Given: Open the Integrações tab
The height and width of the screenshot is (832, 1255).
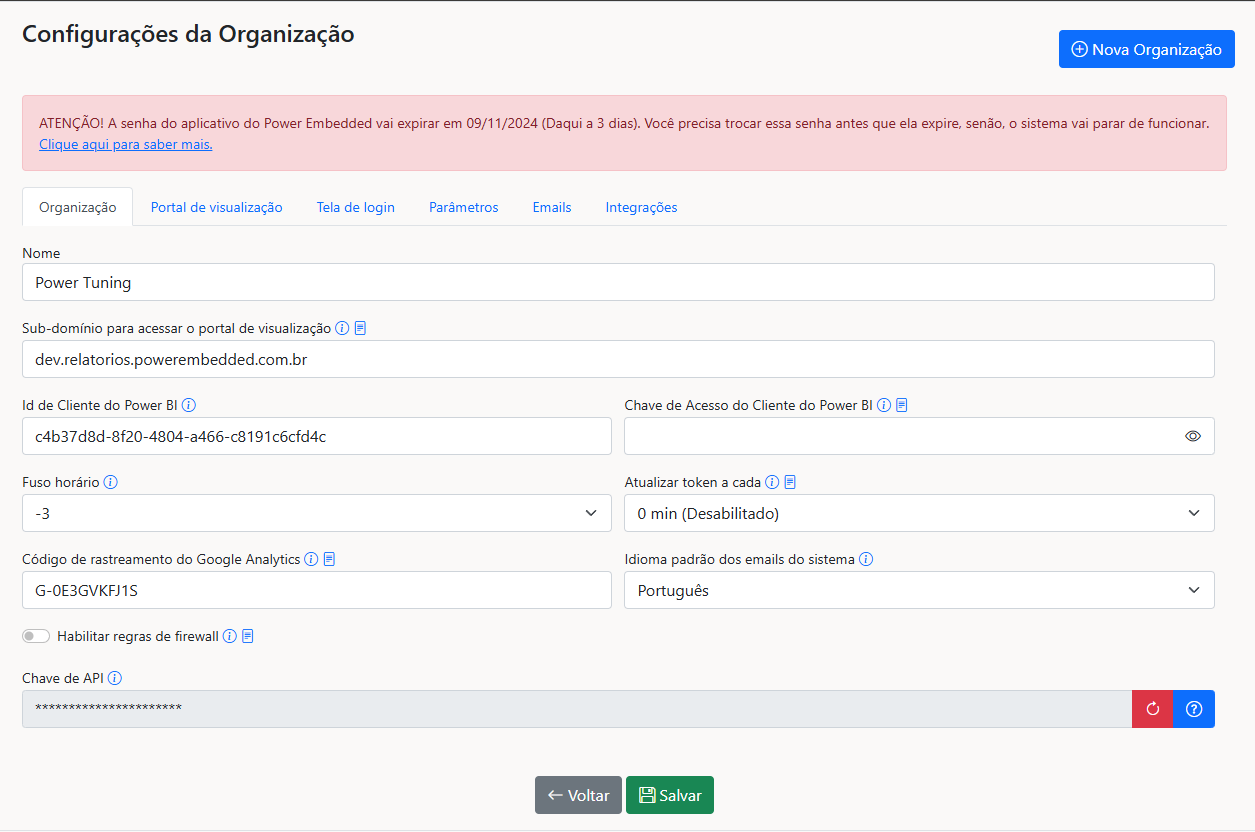Looking at the screenshot, I should point(642,207).
